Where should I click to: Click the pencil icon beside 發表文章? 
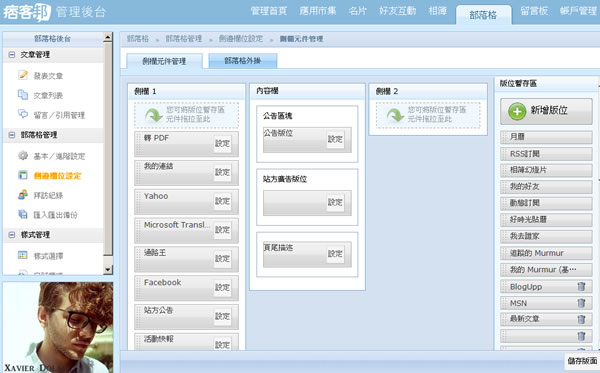click(x=23, y=75)
